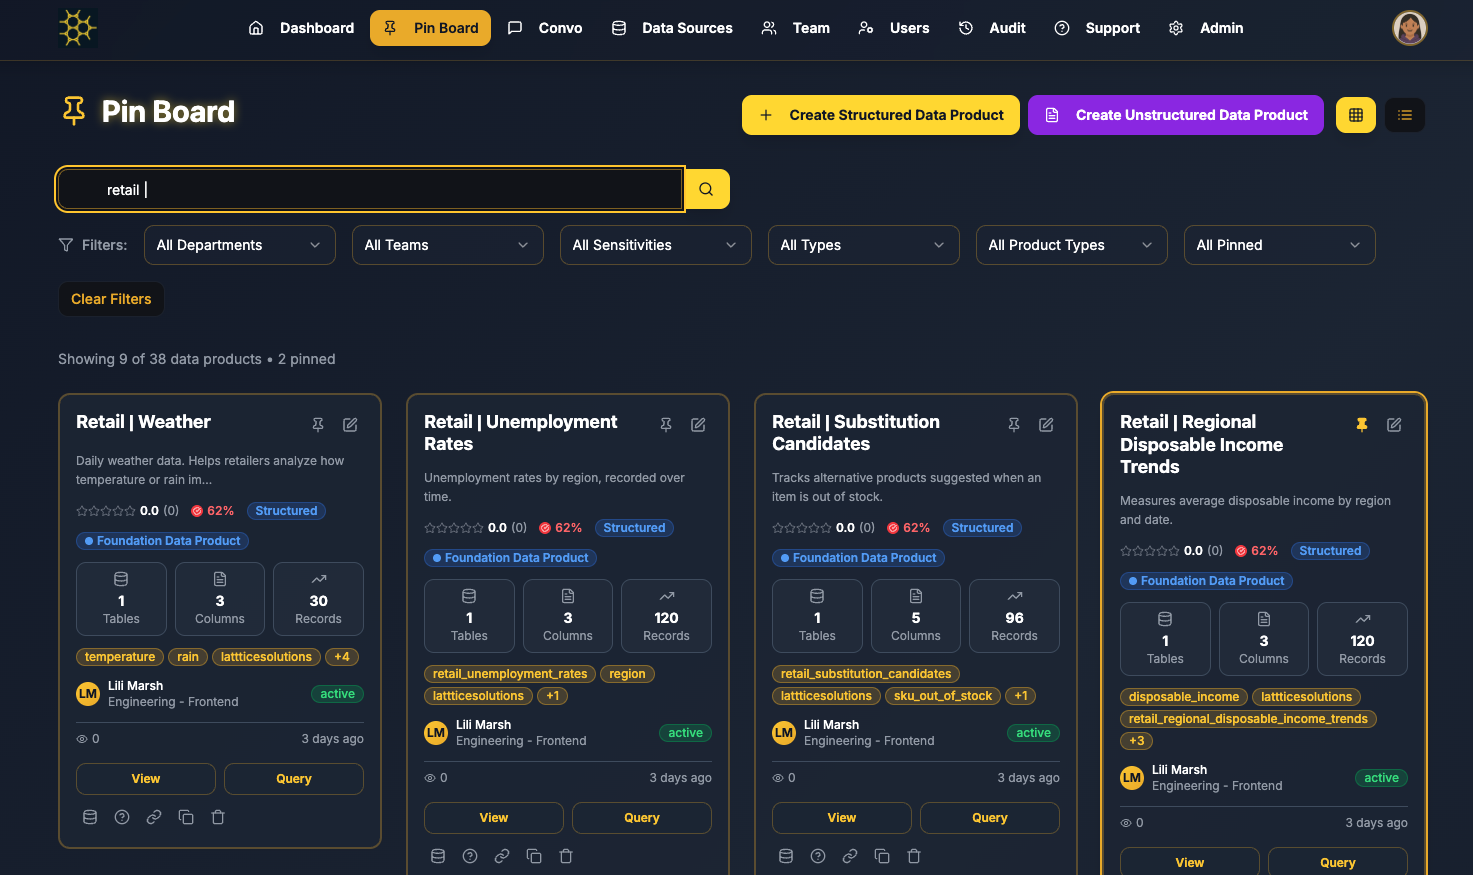Pin the Retail | Weather card

(318, 425)
